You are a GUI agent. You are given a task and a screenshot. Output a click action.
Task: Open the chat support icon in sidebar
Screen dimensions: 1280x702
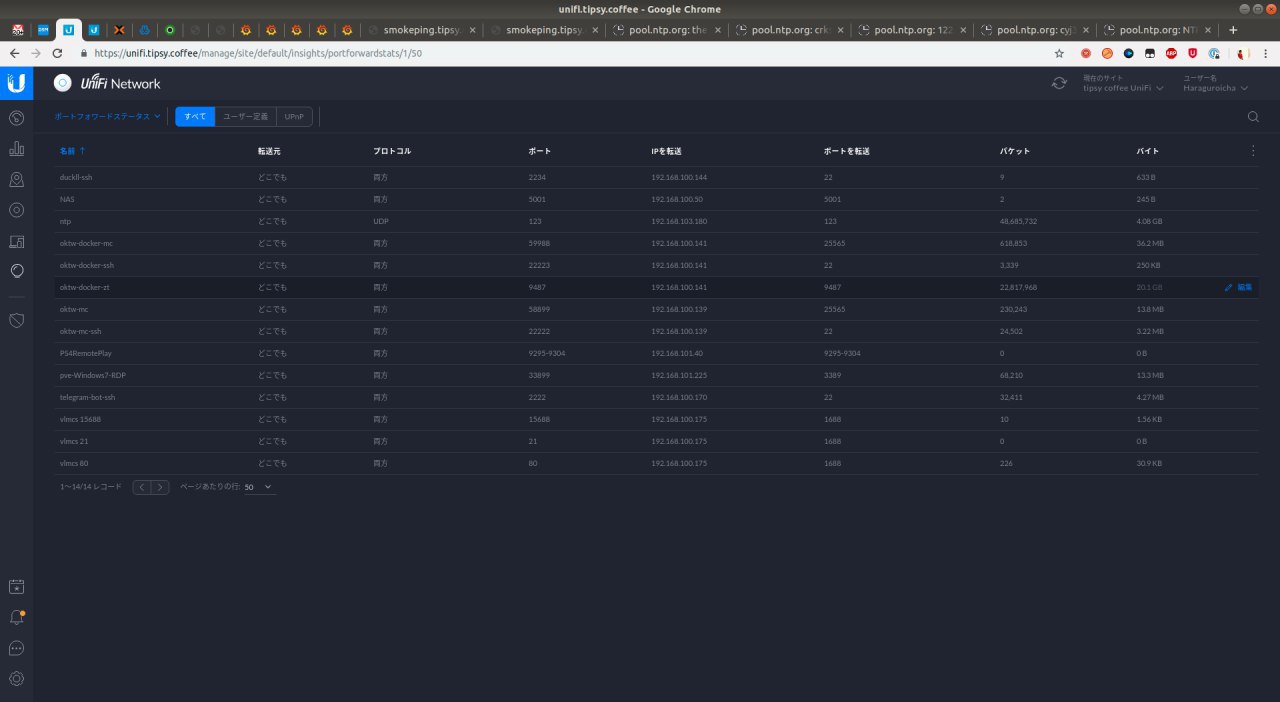[x=16, y=648]
